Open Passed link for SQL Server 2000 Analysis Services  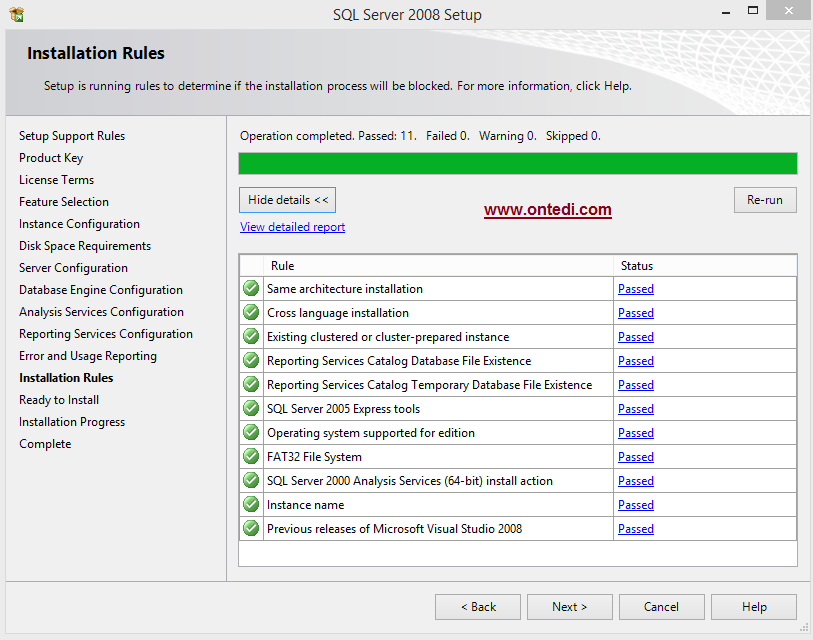point(636,481)
